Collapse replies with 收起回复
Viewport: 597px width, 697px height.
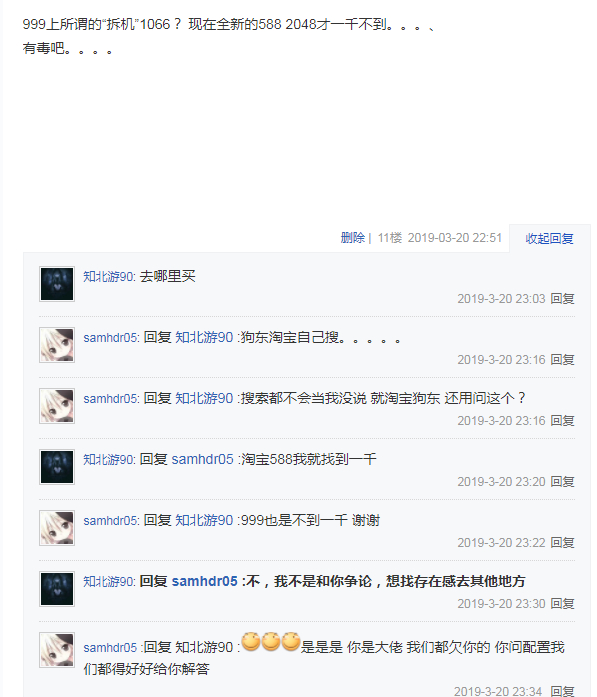(549, 239)
